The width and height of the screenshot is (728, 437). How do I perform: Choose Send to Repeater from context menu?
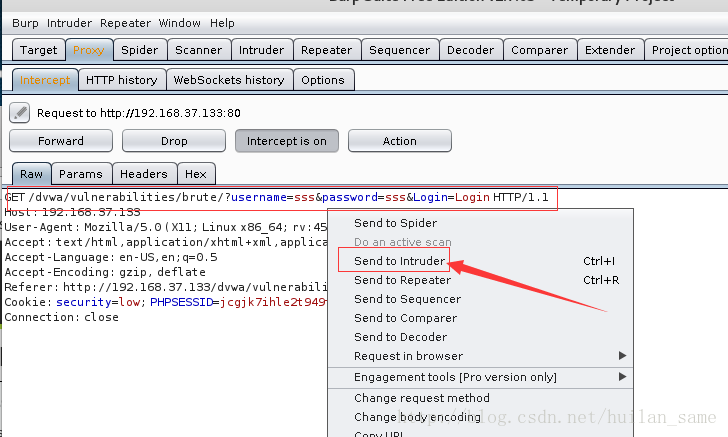tap(481, 280)
